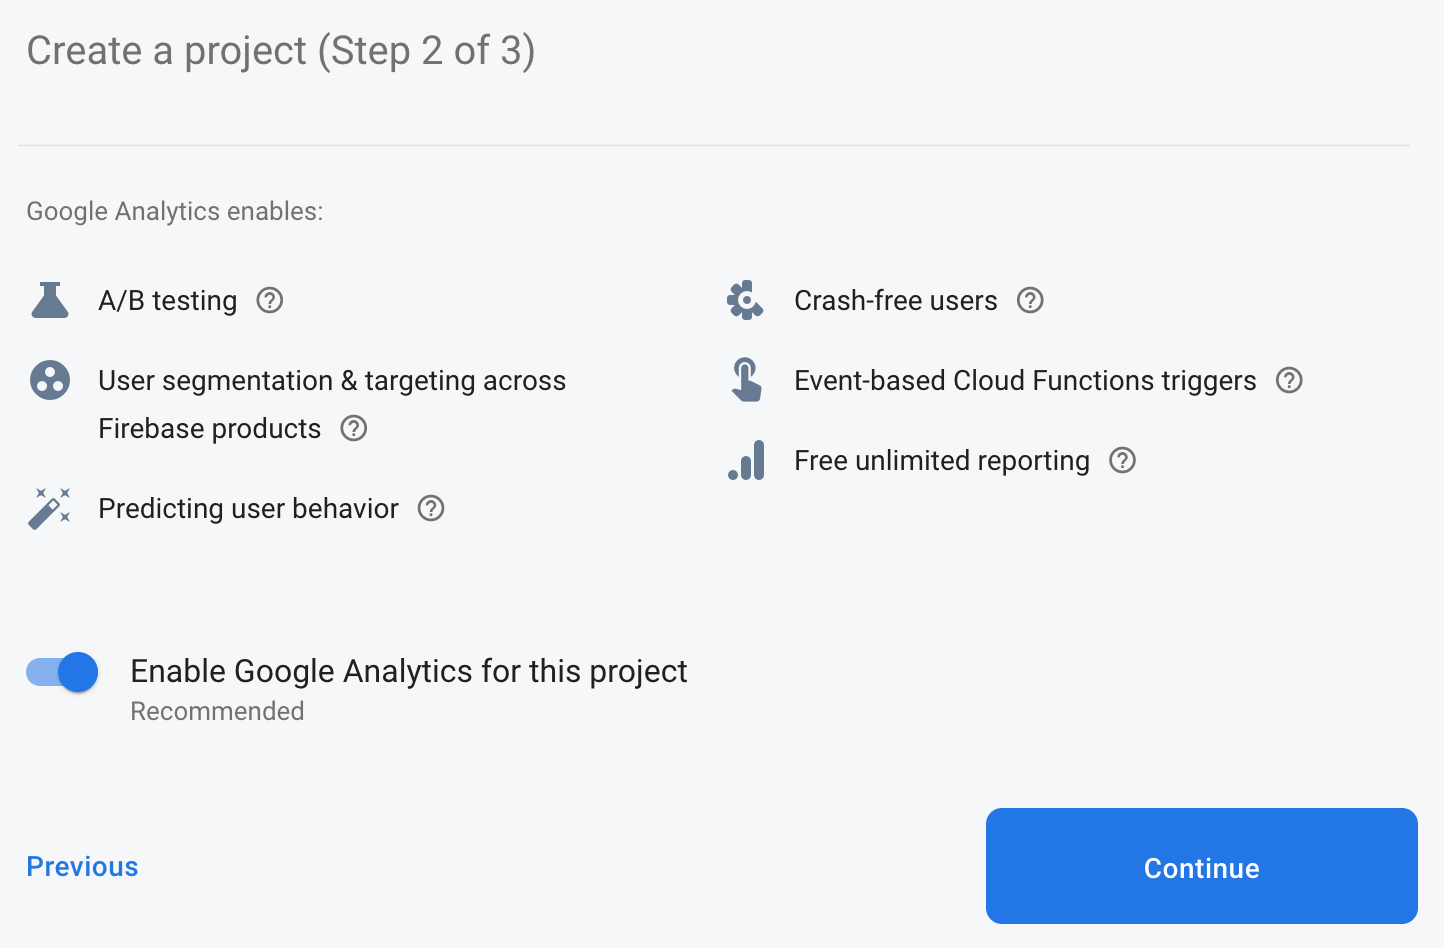The width and height of the screenshot is (1444, 948).
Task: Click 'Free unlimited reporting' text
Action: point(942,460)
